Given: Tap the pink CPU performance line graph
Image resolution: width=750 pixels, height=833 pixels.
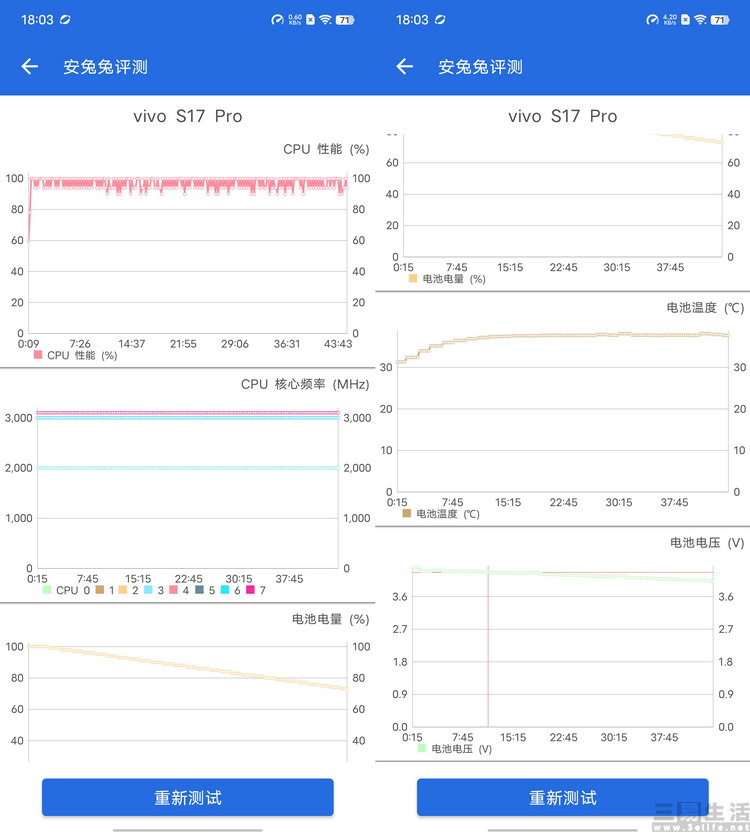Looking at the screenshot, I should point(188,185).
